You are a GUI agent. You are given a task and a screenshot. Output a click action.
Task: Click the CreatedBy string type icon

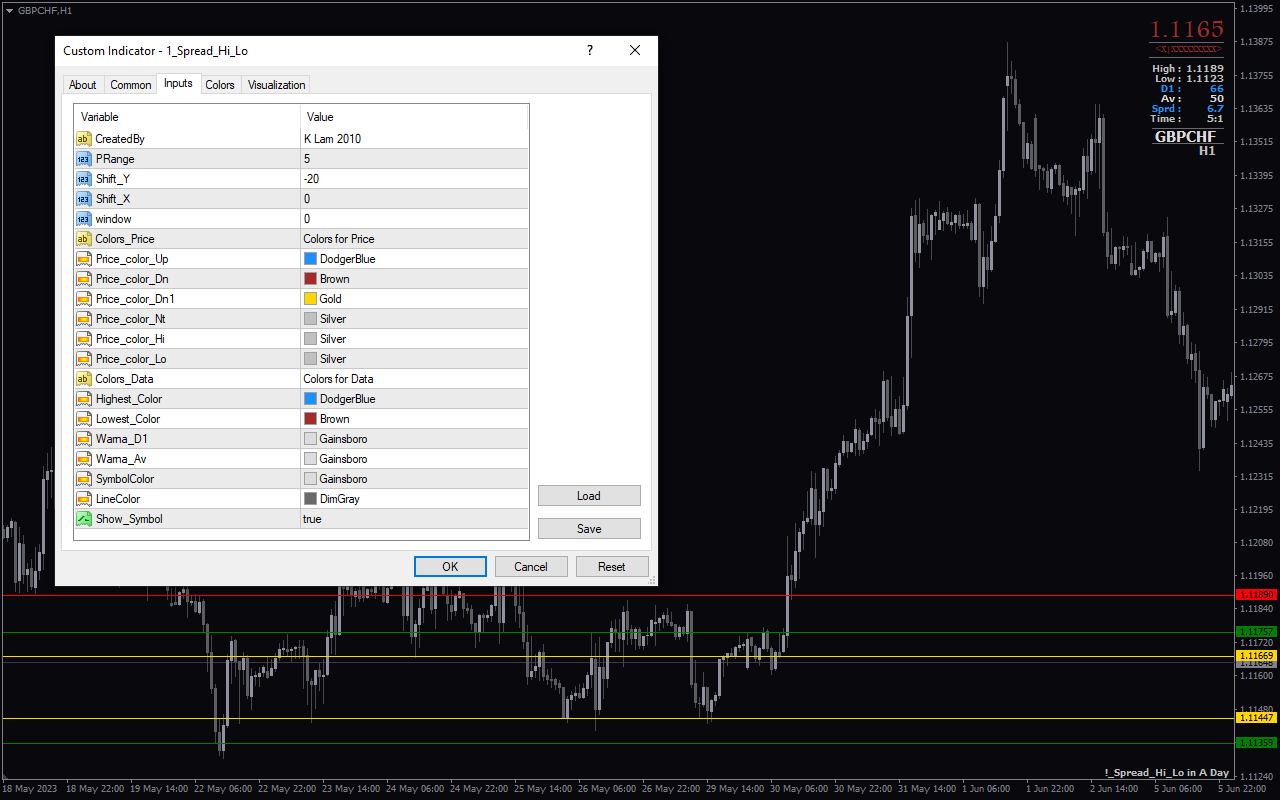pyautogui.click(x=83, y=139)
